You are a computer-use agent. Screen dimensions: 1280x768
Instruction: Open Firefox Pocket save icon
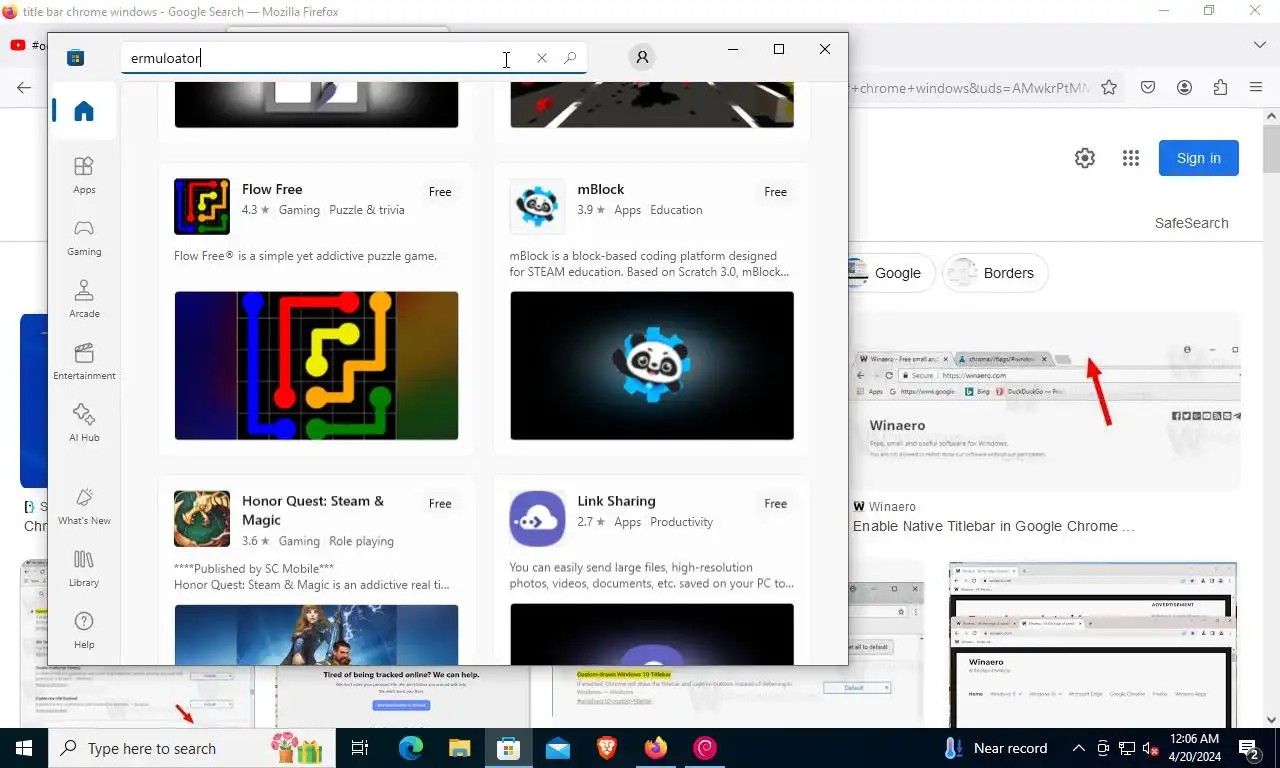pyautogui.click(x=1148, y=88)
